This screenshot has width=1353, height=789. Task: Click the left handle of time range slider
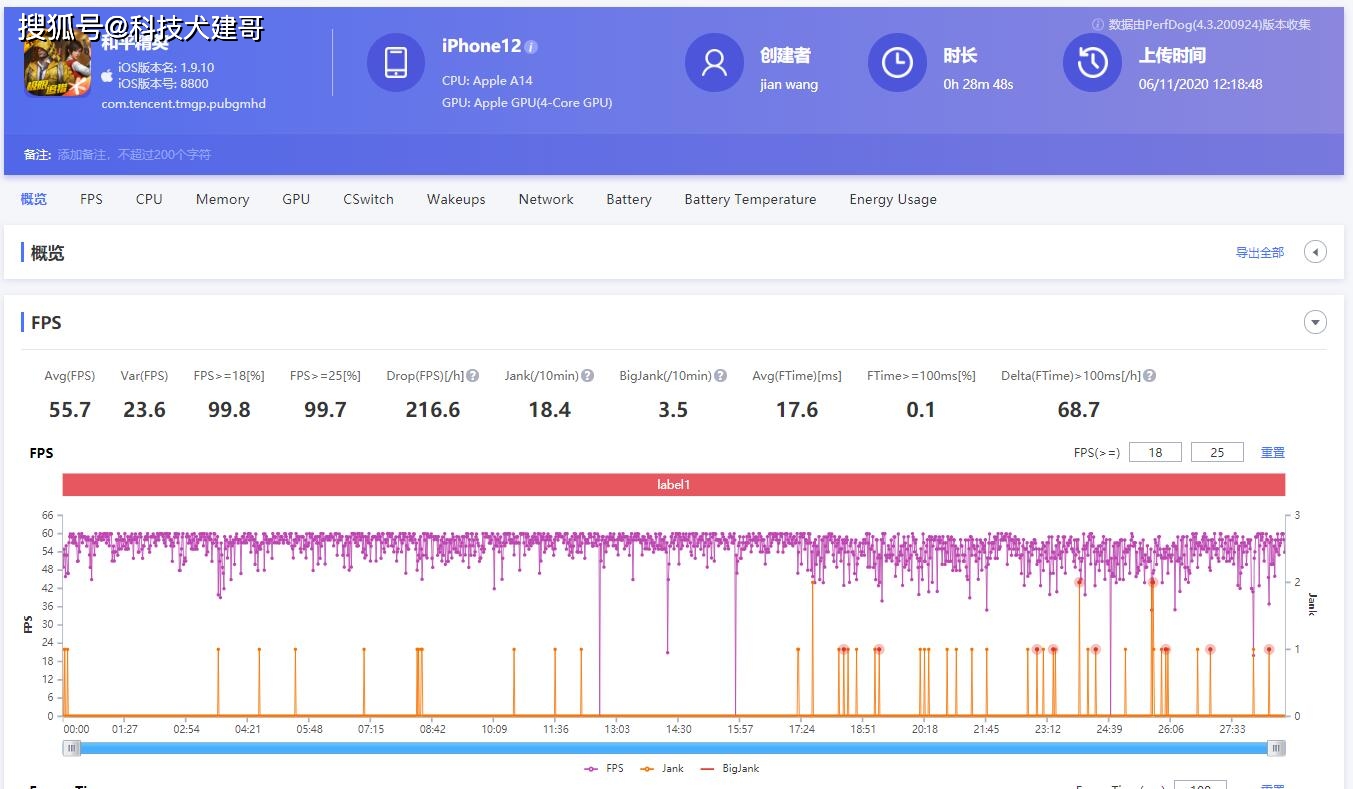click(72, 748)
